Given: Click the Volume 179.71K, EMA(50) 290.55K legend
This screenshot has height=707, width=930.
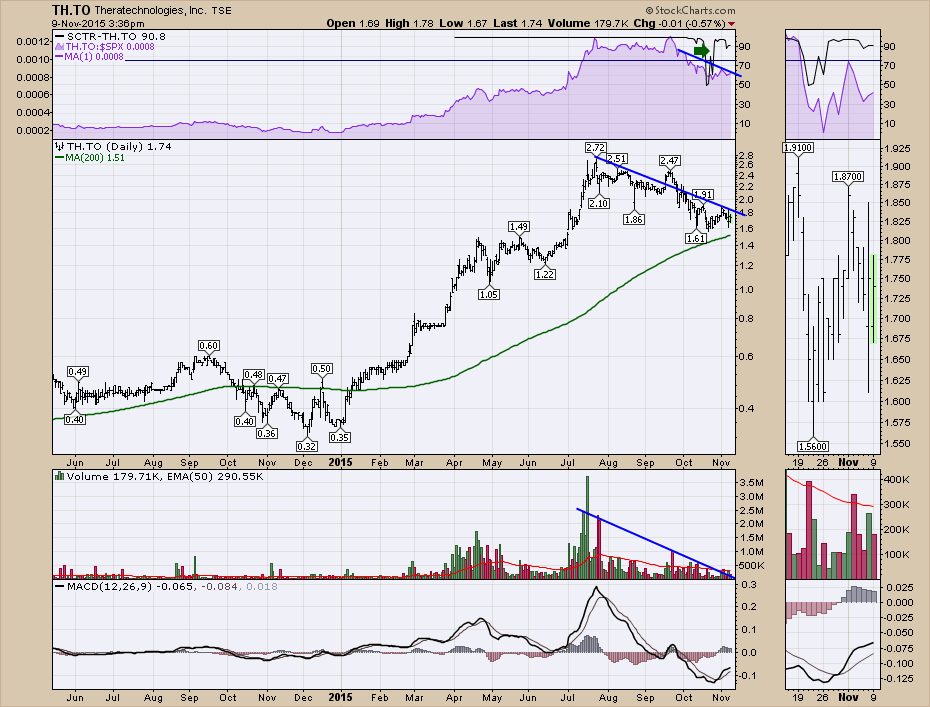Looking at the screenshot, I should point(165,476).
